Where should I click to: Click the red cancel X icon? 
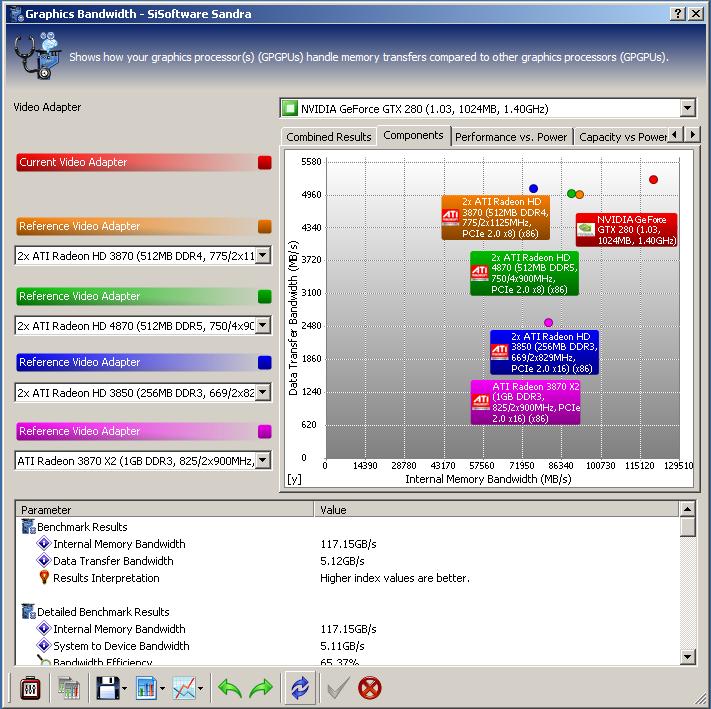click(x=370, y=688)
